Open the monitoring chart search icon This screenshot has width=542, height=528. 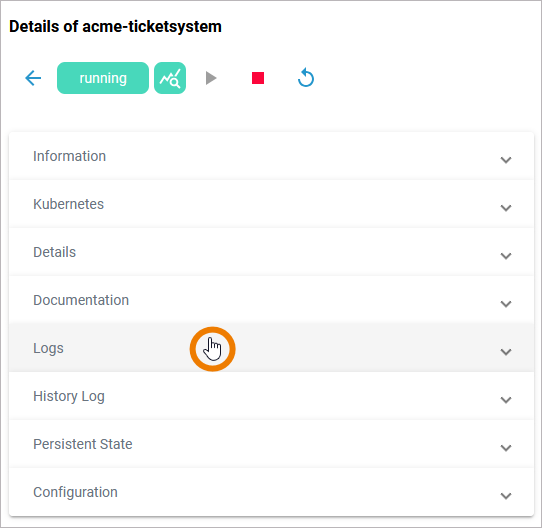click(170, 78)
